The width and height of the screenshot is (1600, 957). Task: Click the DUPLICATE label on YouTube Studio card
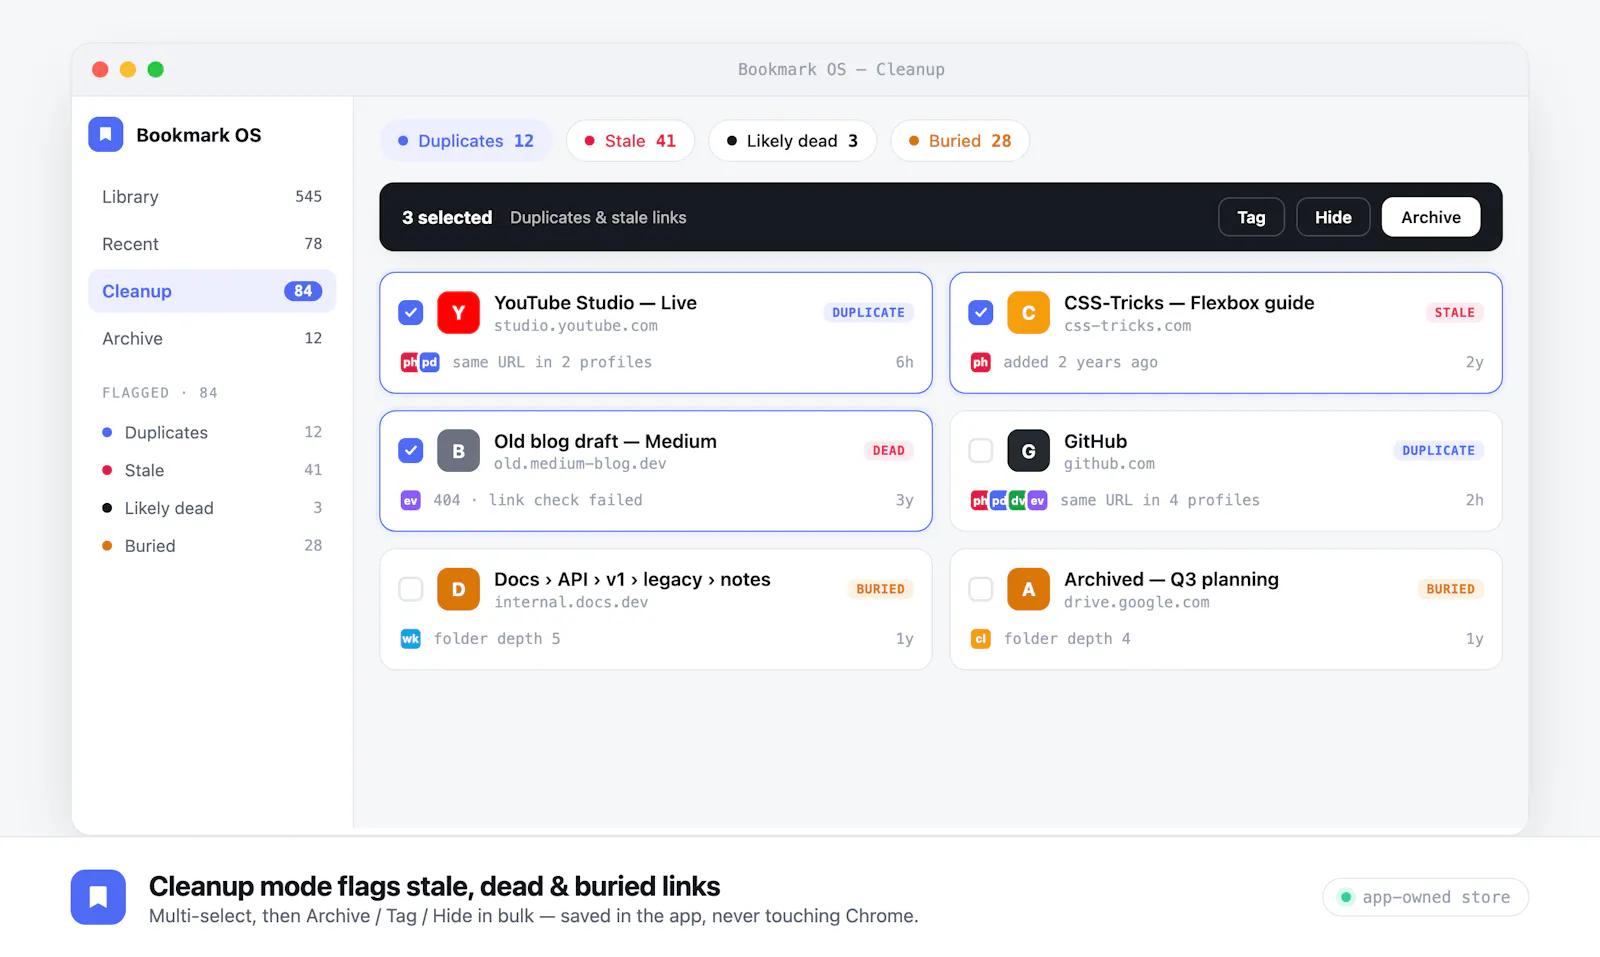(x=868, y=313)
